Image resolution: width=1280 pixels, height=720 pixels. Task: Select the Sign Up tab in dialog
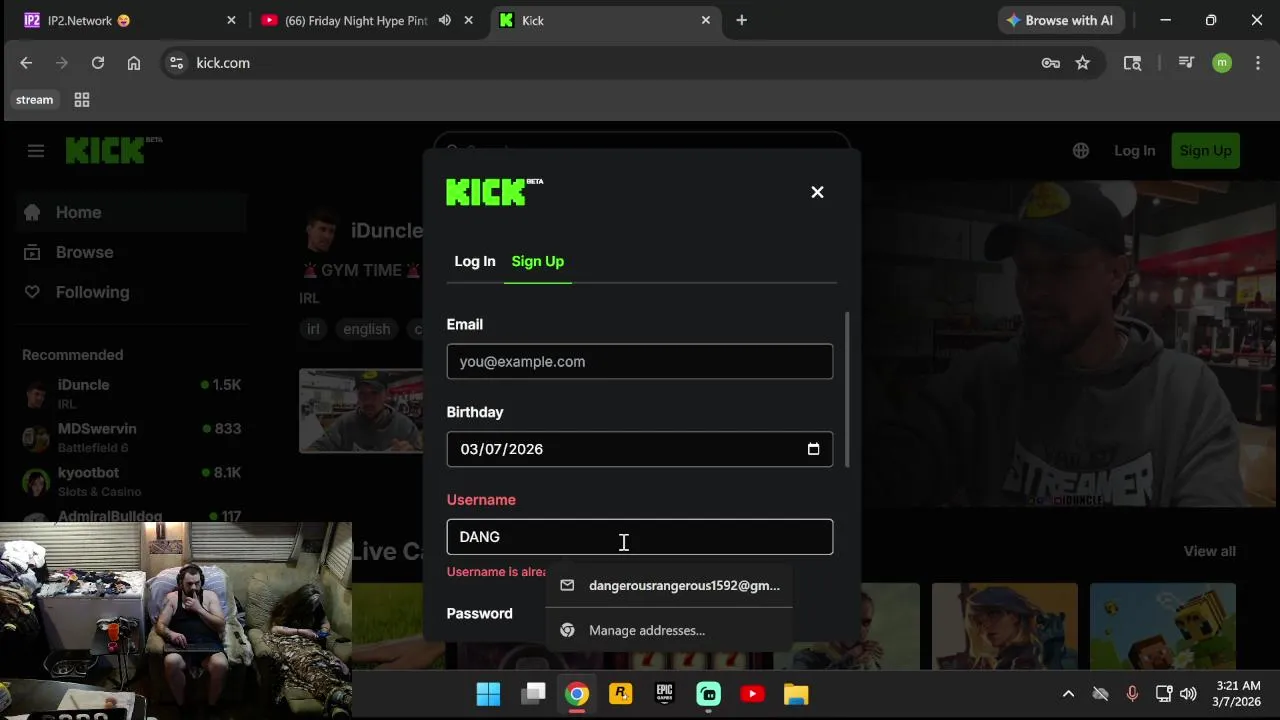[x=538, y=261]
